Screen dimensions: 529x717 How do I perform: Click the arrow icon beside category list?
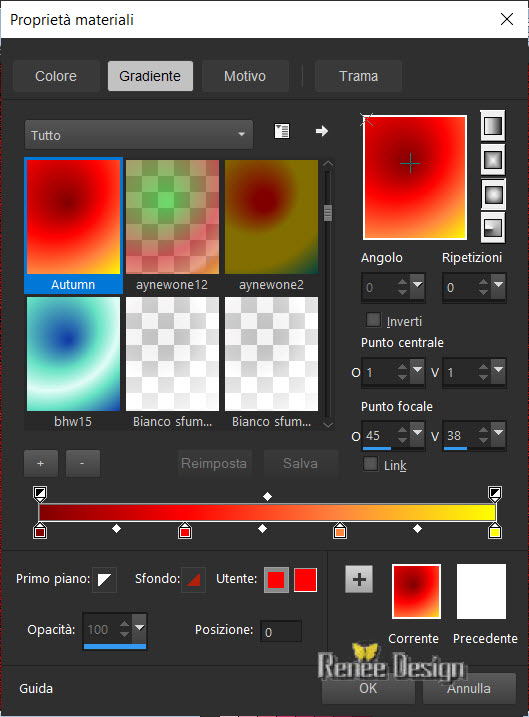coord(322,131)
